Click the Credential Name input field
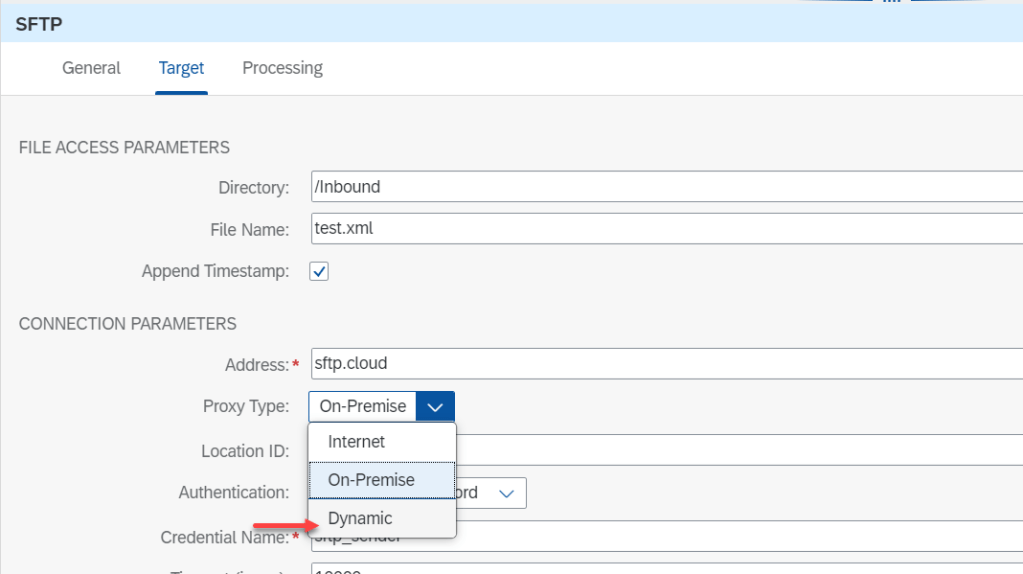The width and height of the screenshot is (1023, 574). click(740, 537)
